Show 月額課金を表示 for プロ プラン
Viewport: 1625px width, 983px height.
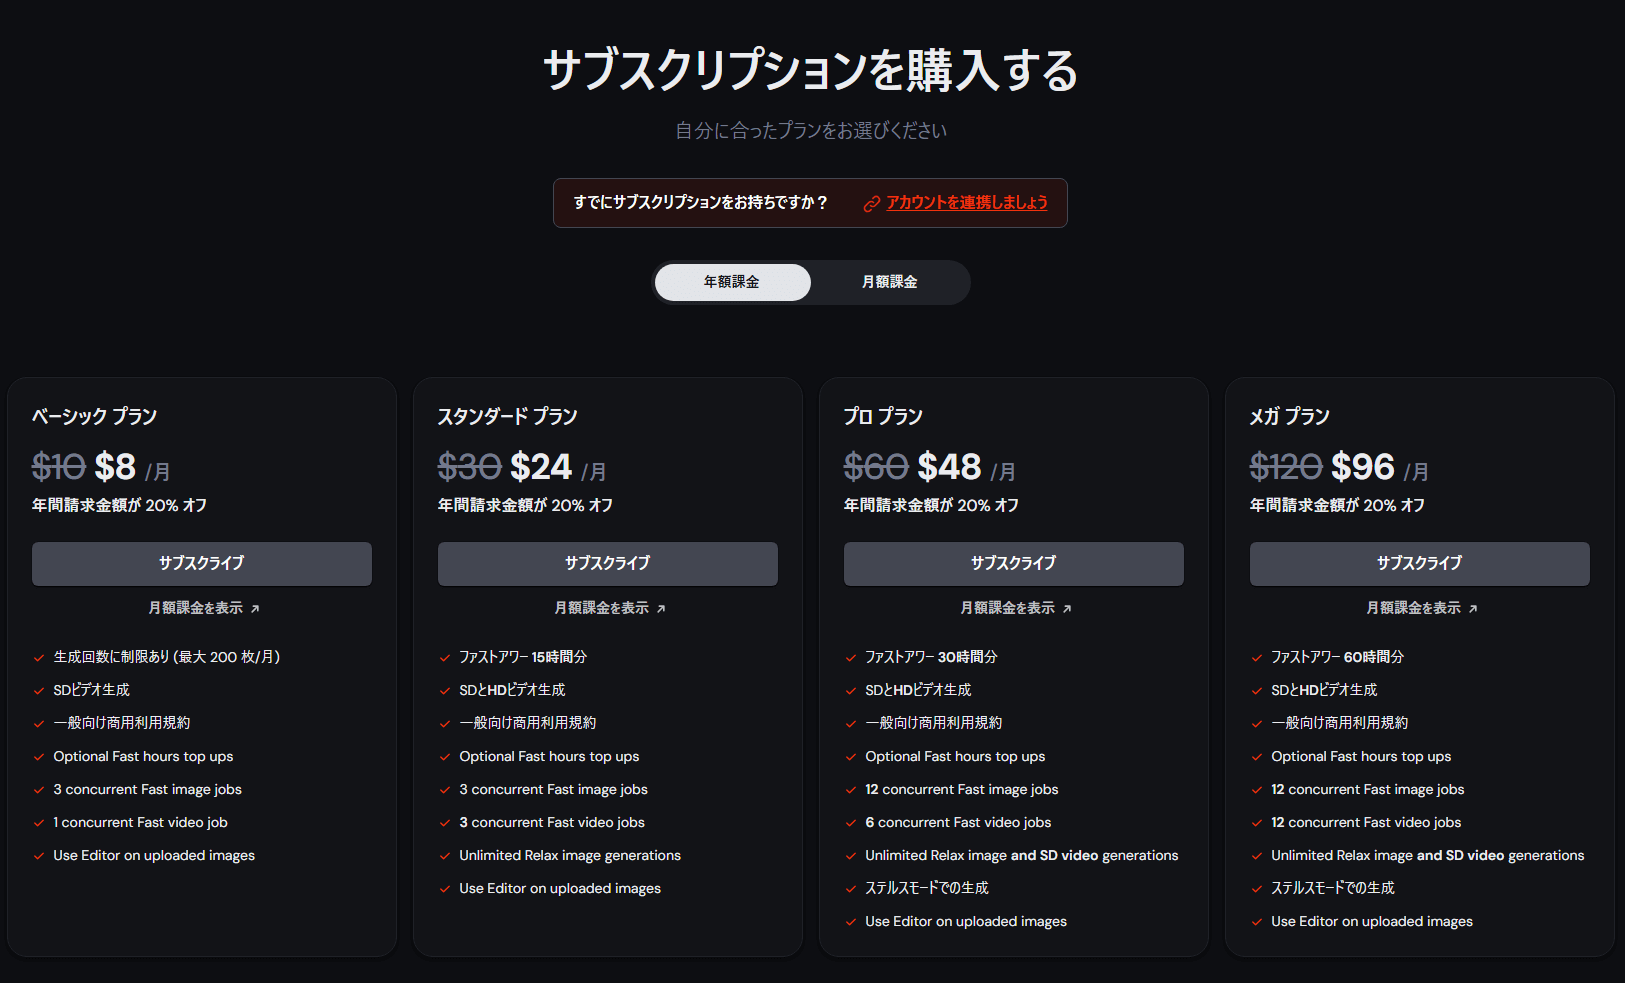coord(1008,608)
